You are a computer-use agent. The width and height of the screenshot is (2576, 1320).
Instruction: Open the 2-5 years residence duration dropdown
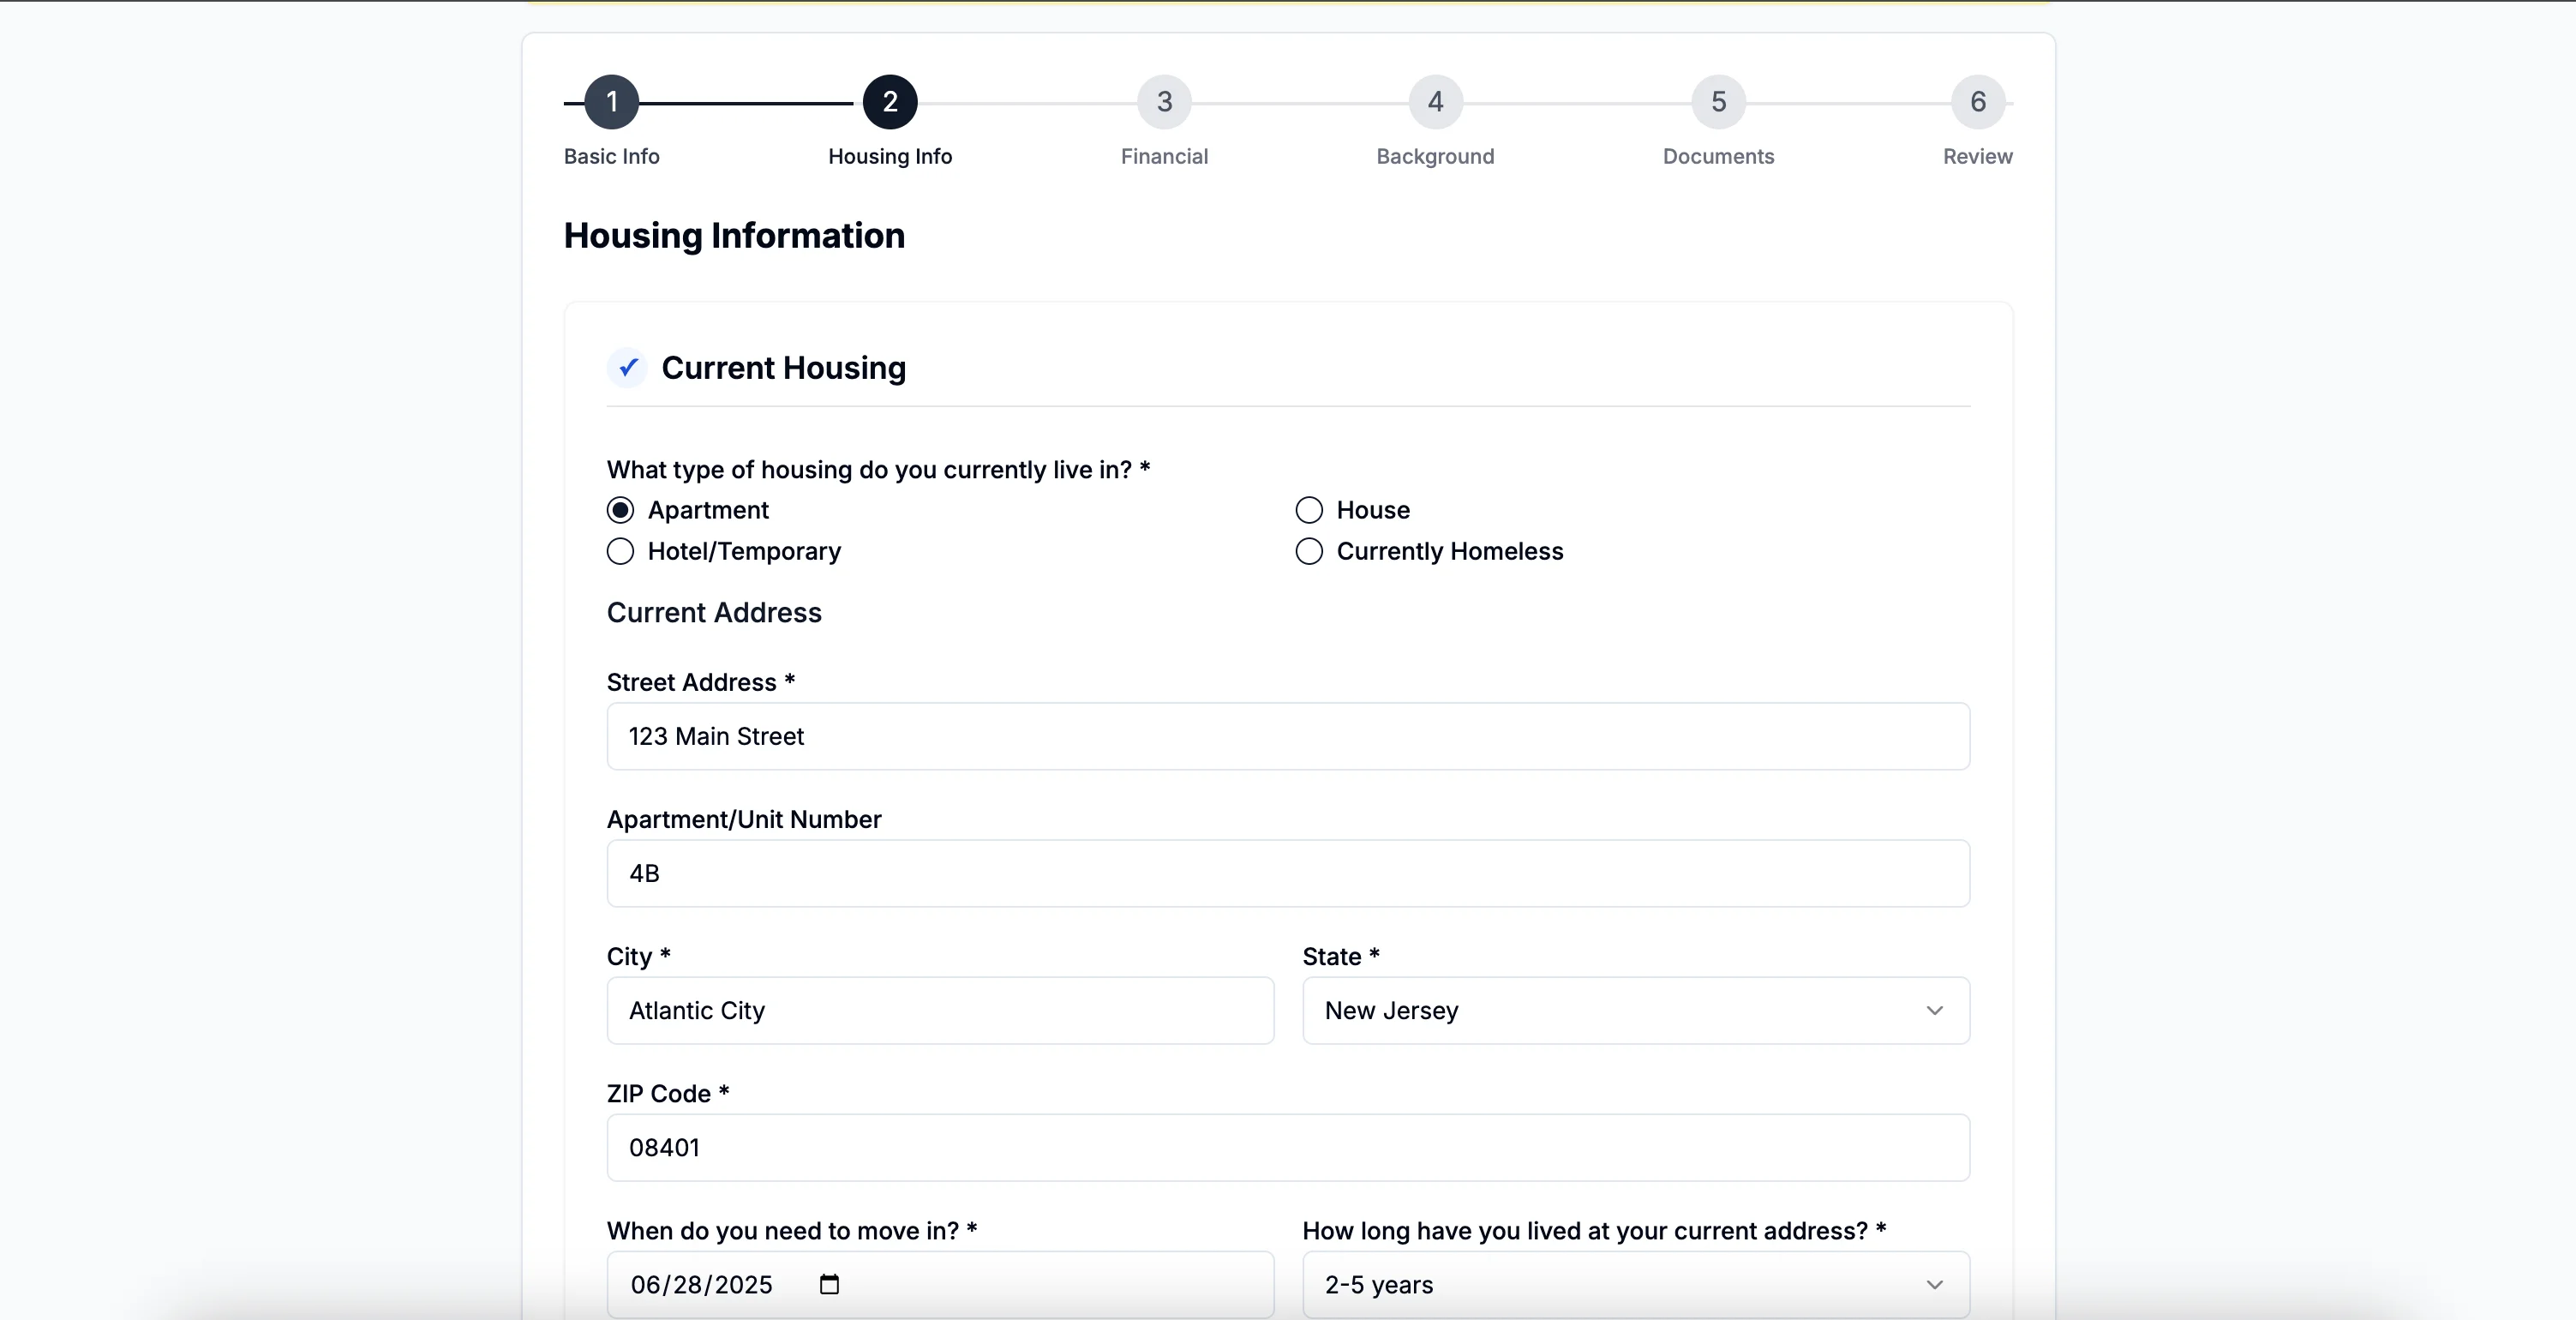1636,1284
